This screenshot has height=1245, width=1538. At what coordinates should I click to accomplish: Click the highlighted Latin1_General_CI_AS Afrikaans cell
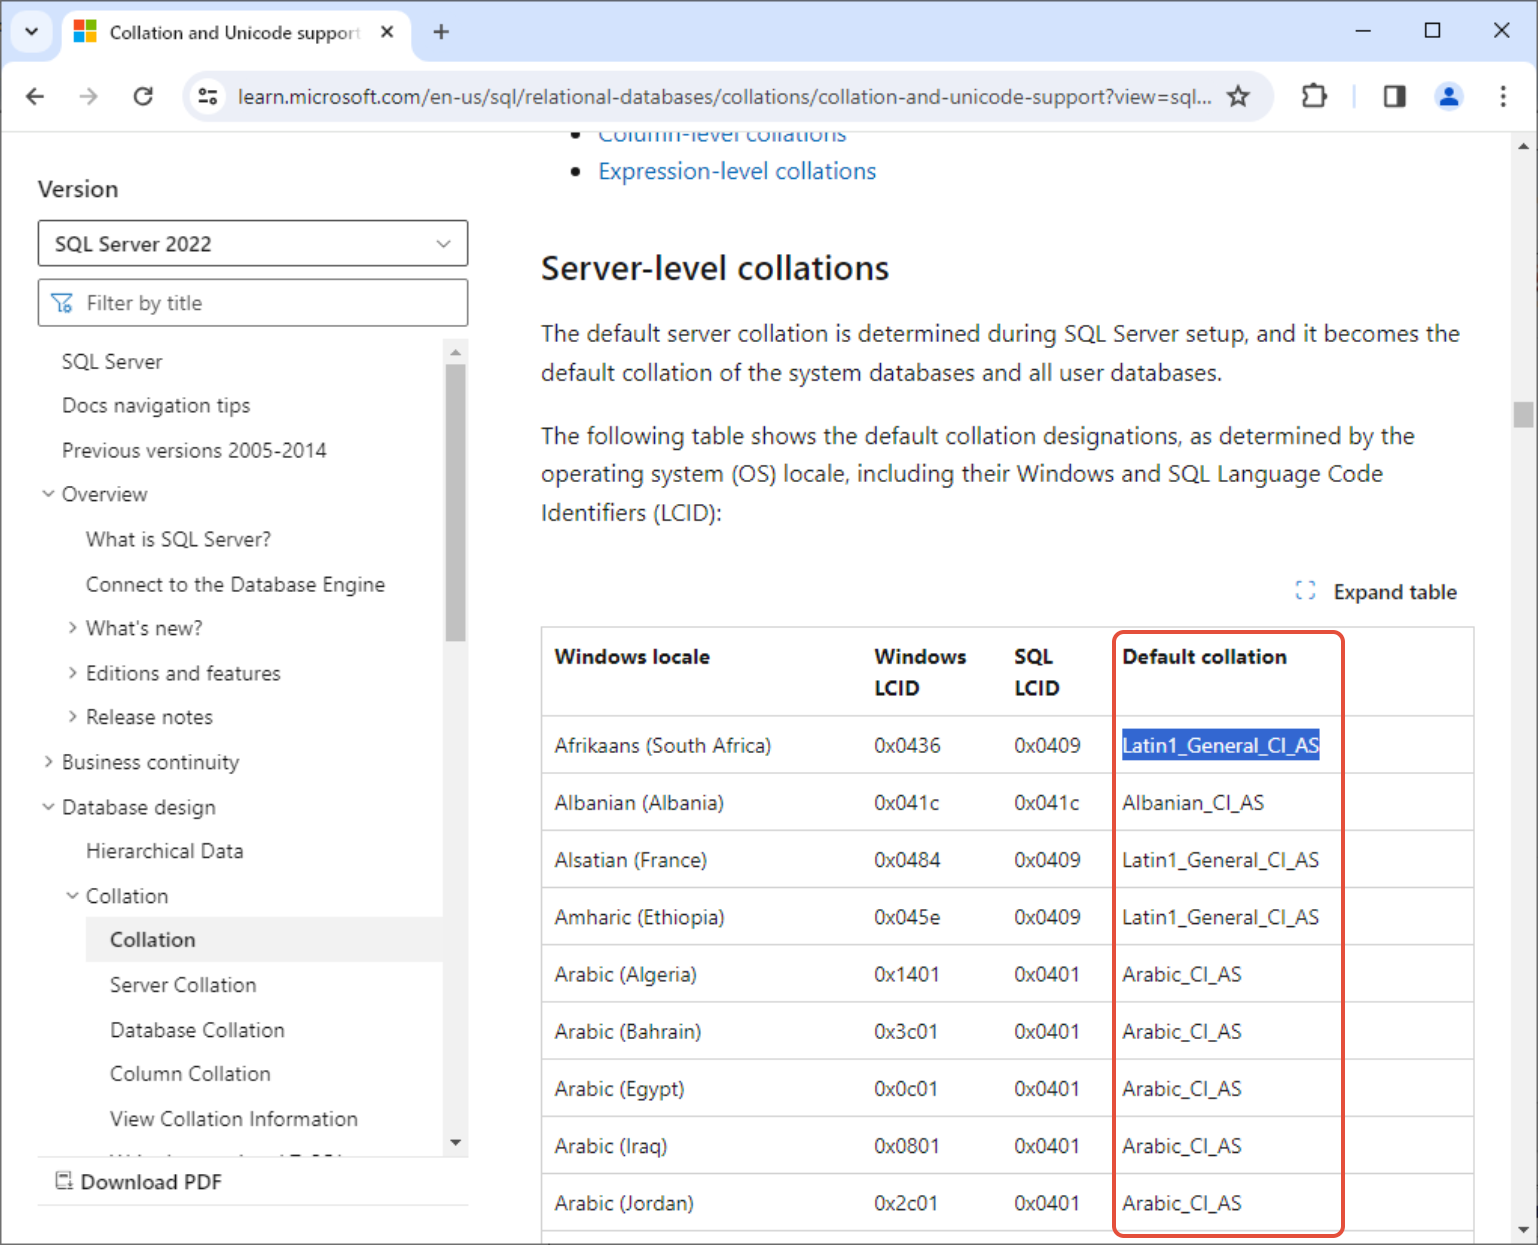pos(1220,745)
